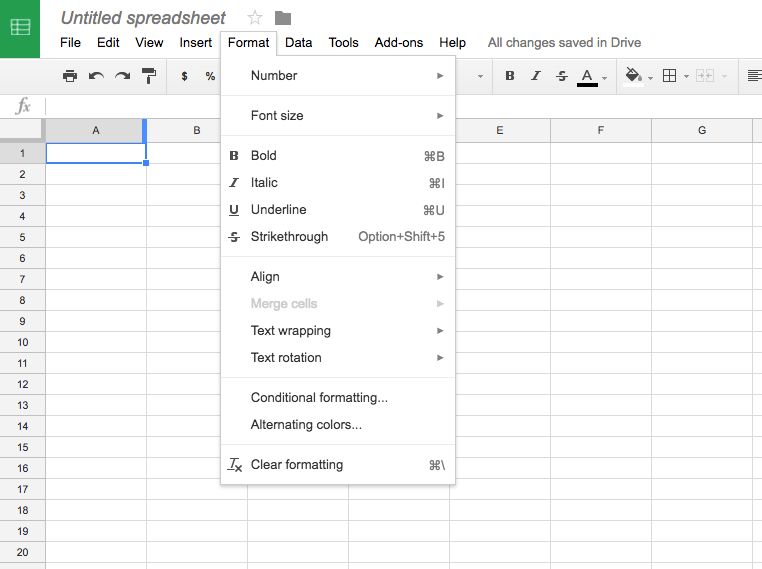Click the Untitled spreadsheet title
The width and height of the screenshot is (762, 569).
tap(143, 18)
